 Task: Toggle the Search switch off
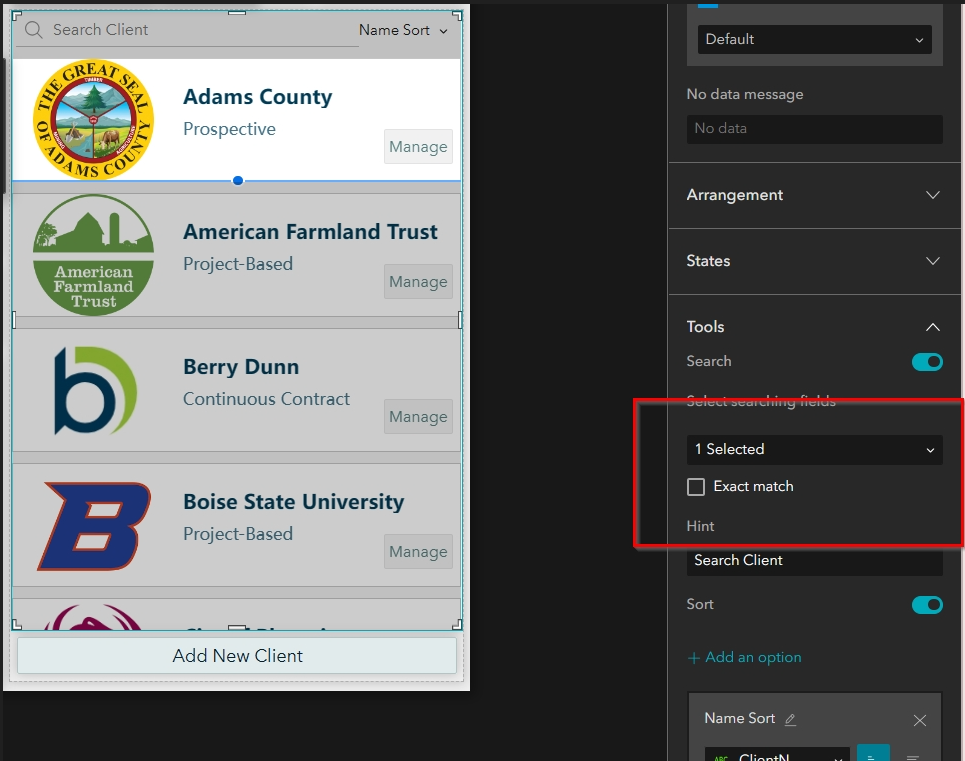pyautogui.click(x=927, y=362)
